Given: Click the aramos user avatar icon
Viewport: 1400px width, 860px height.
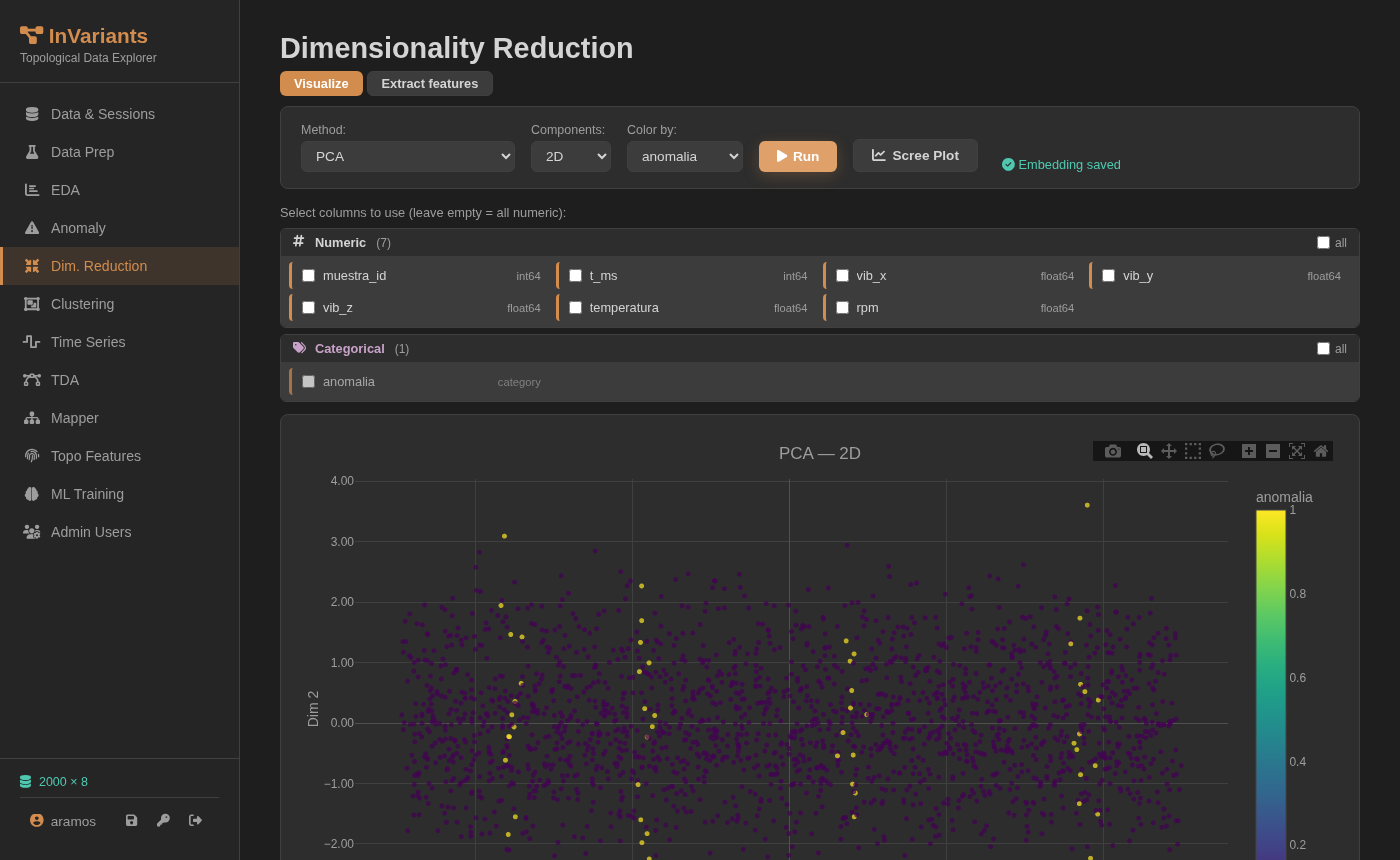Looking at the screenshot, I should click(x=36, y=820).
